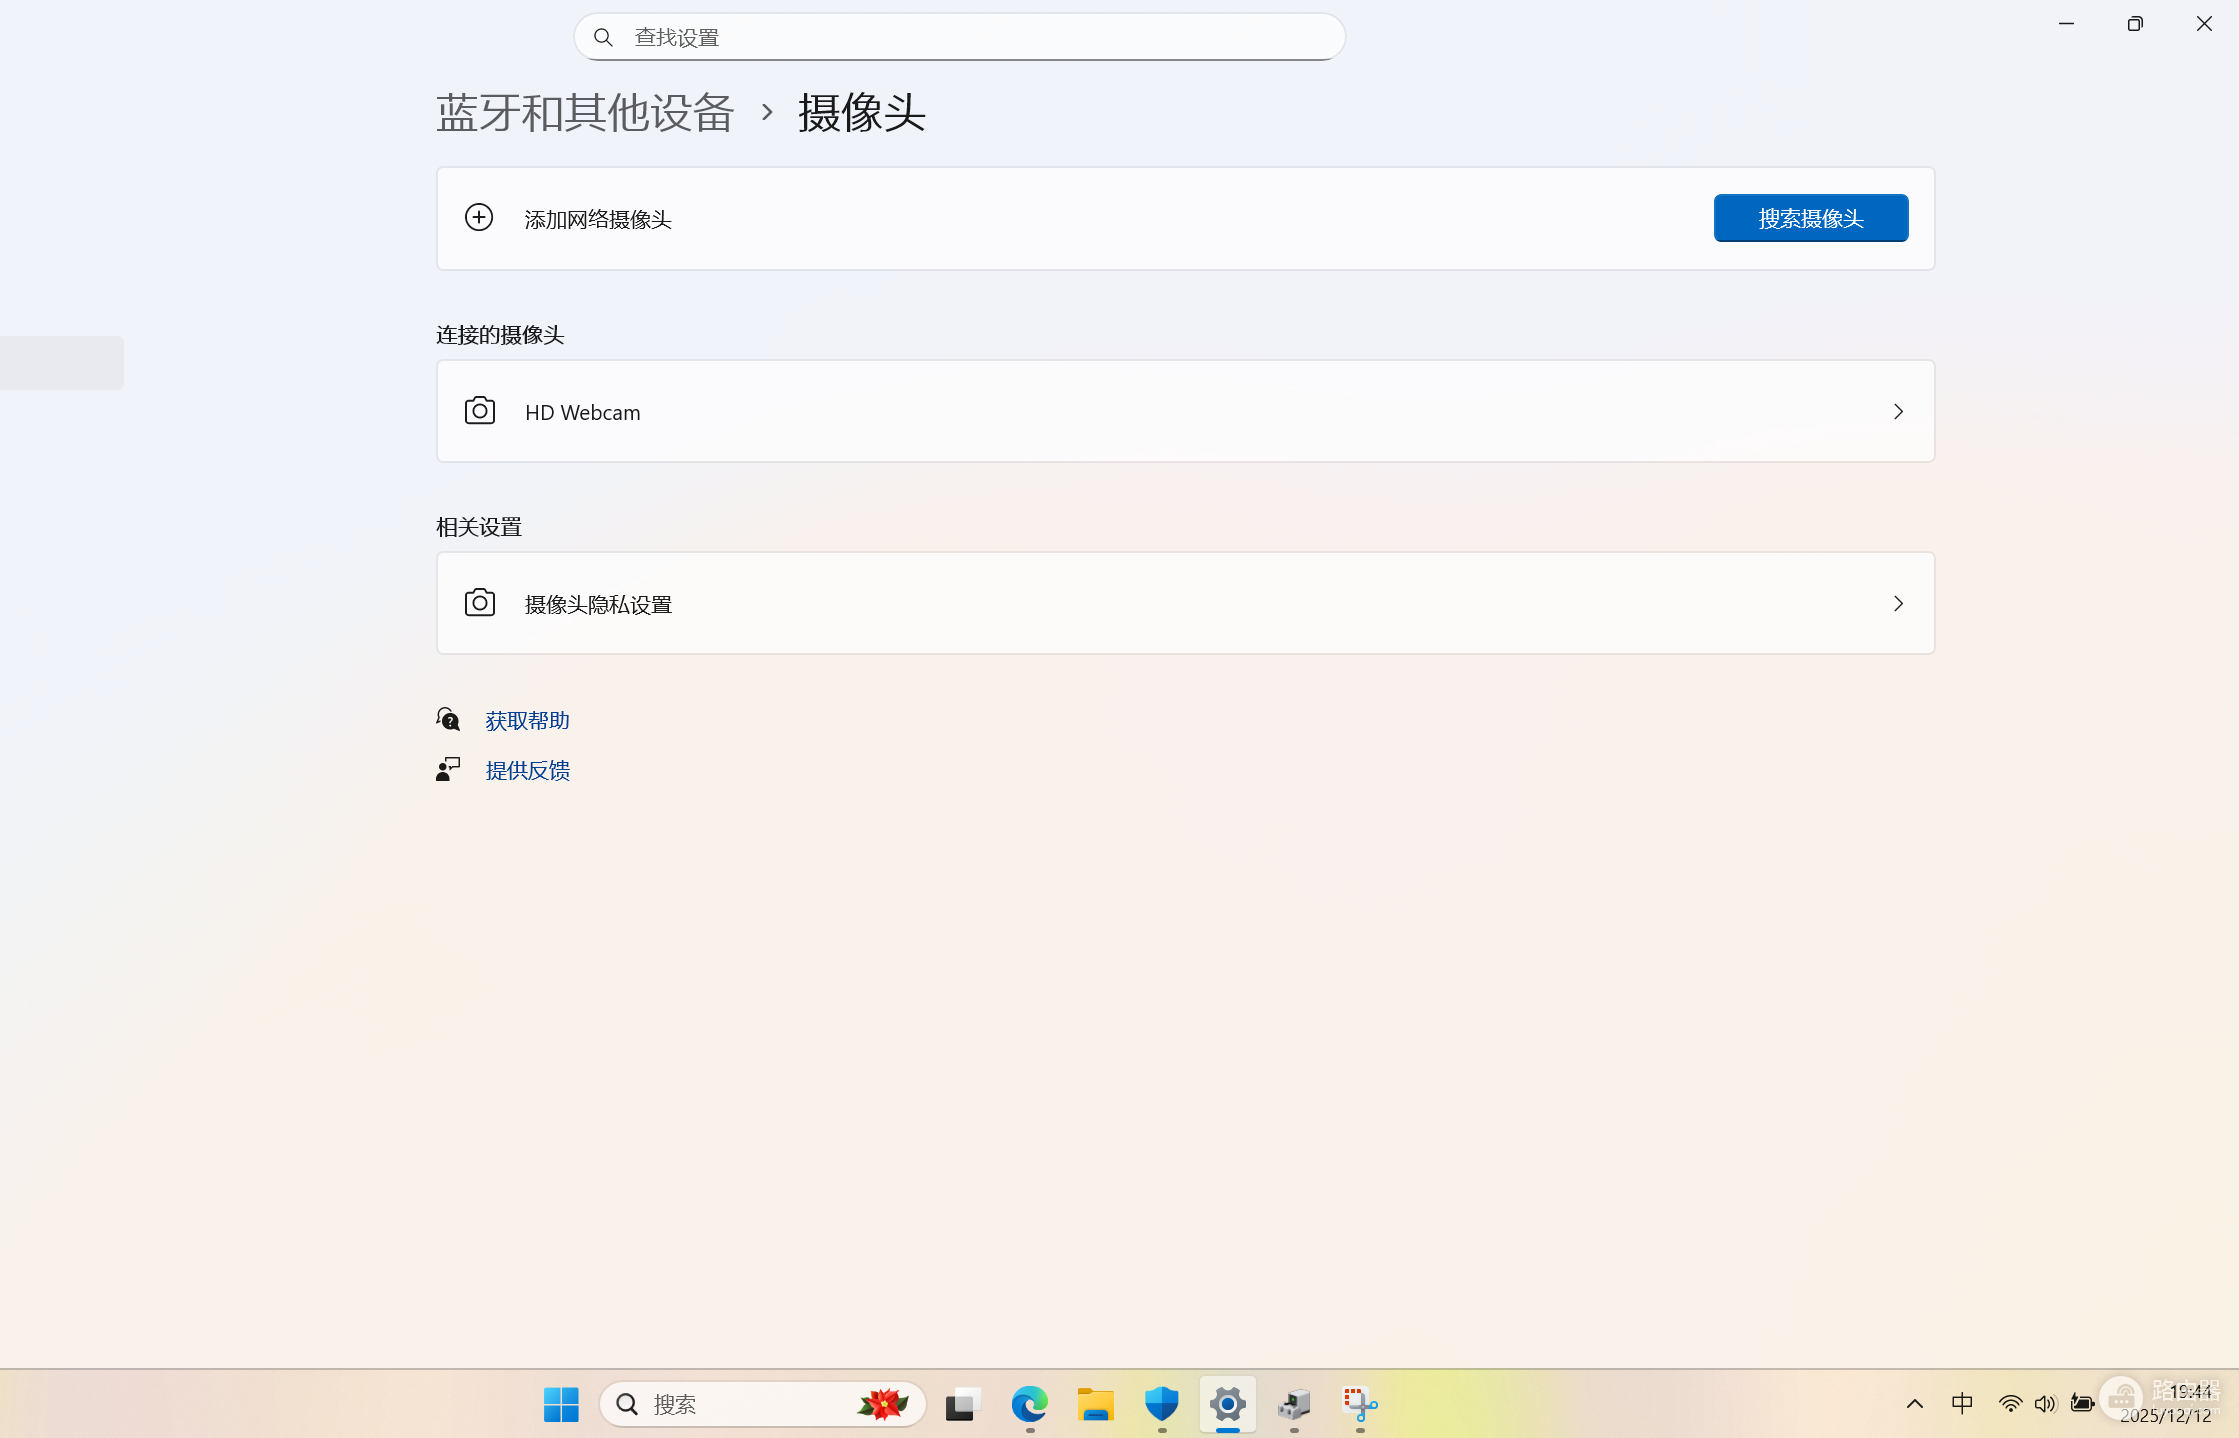Open the Wi-Fi network tray icon
Viewport: 2239px width, 1438px height.
pyautogui.click(x=2010, y=1404)
